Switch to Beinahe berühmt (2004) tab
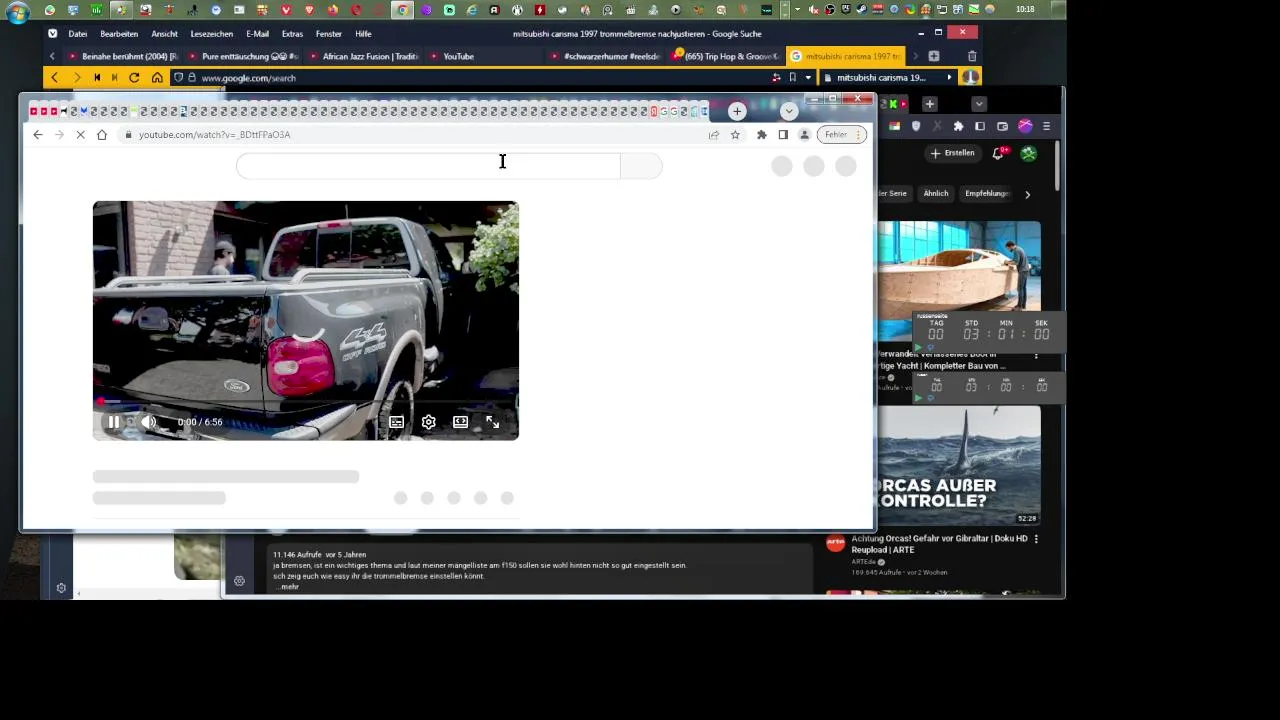Image resolution: width=1280 pixels, height=720 pixels. pos(122,56)
